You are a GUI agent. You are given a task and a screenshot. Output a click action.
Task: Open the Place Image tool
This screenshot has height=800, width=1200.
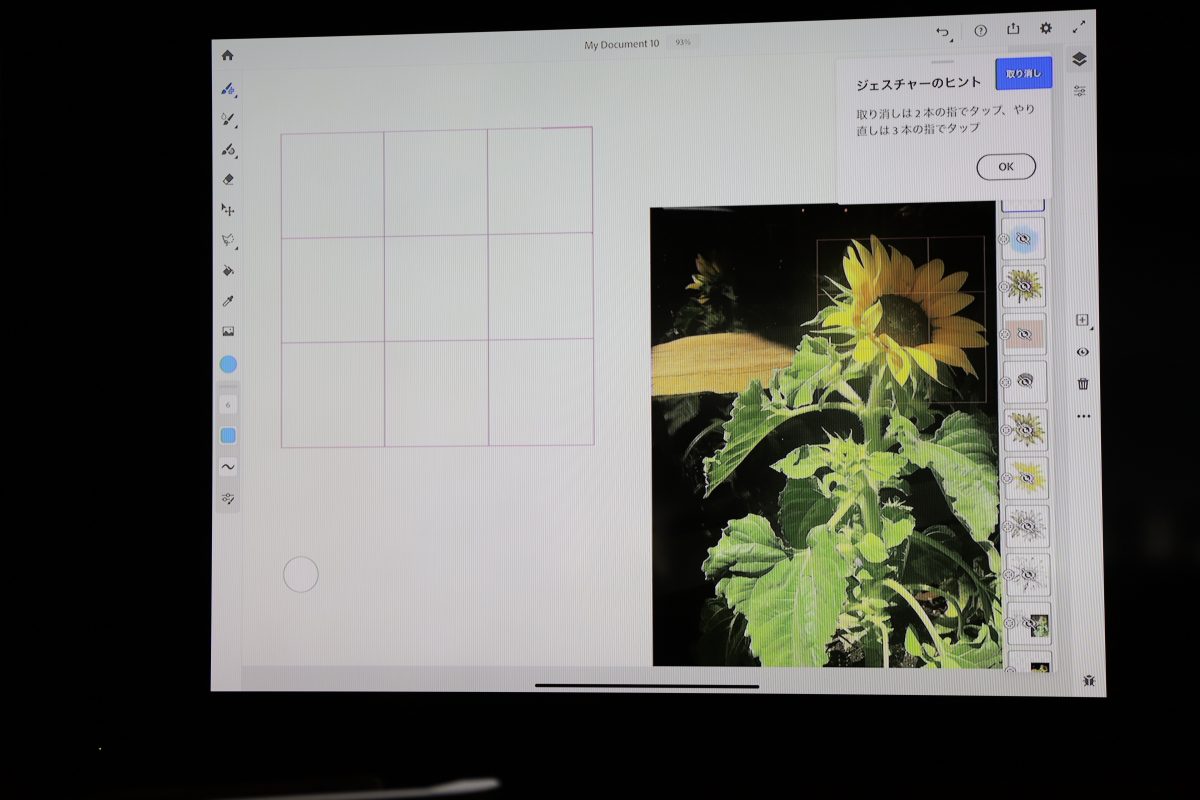tap(228, 331)
